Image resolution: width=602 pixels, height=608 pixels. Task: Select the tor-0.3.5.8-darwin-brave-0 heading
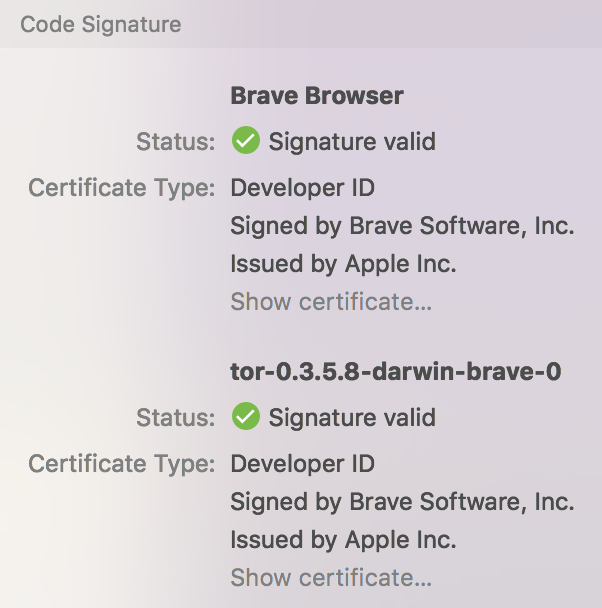(396, 371)
